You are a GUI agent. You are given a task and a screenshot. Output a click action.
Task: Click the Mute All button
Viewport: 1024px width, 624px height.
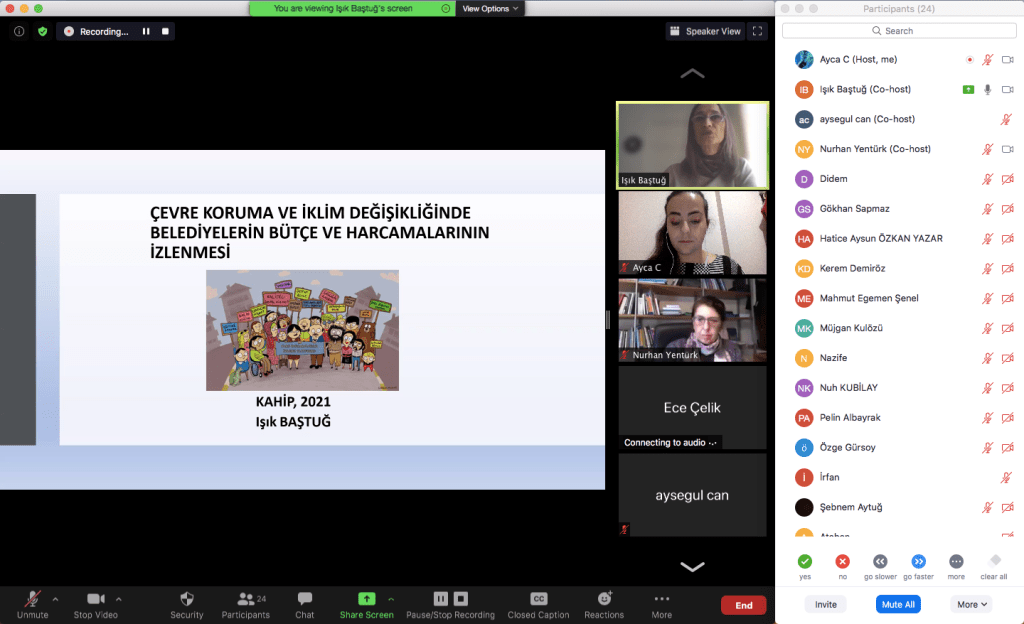(897, 604)
